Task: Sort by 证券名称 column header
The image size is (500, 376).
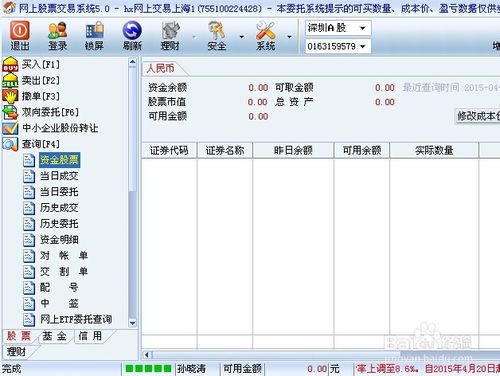Action: [225, 150]
